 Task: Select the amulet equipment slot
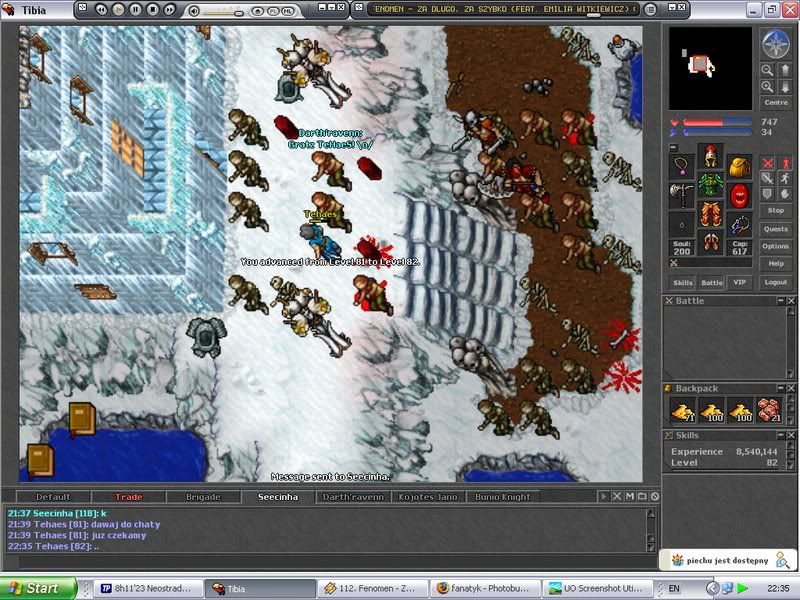click(682, 166)
